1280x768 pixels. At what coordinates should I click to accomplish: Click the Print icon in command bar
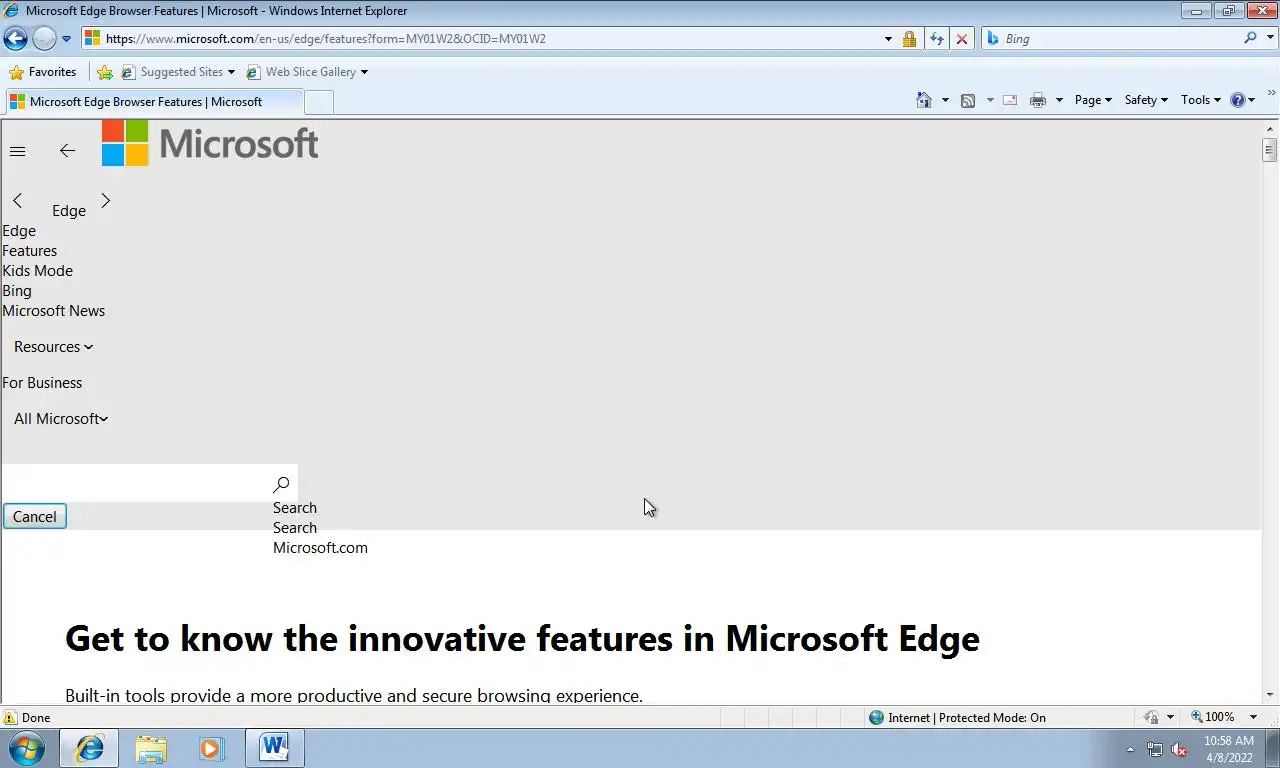(x=1038, y=100)
